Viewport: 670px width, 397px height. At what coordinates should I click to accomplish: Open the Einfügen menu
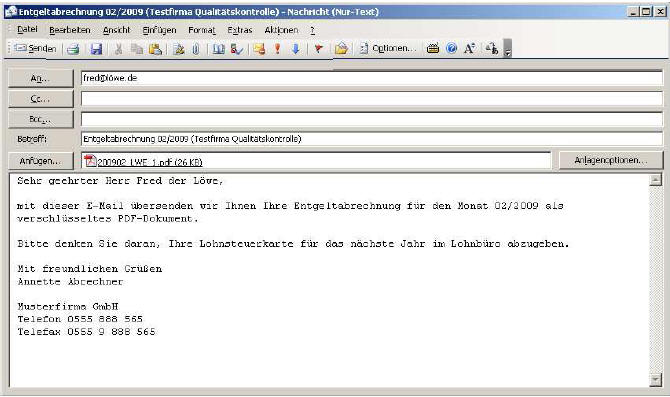point(159,30)
